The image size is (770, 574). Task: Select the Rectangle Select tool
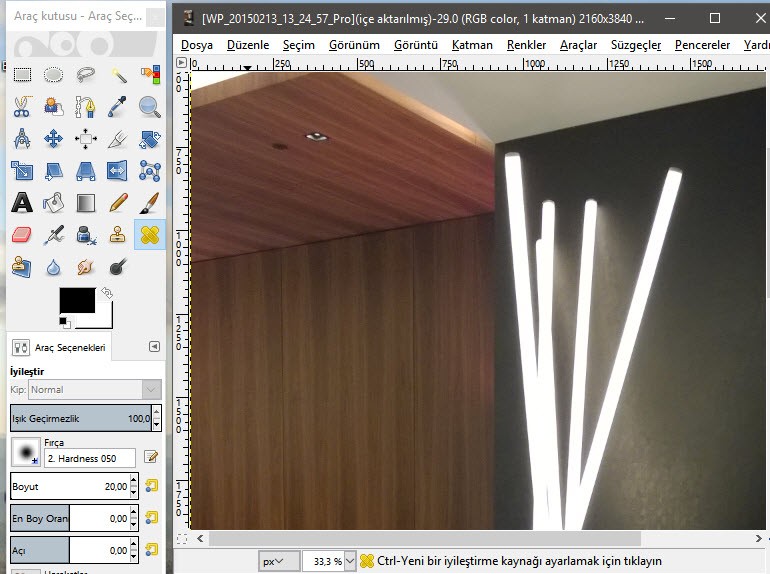(22, 74)
